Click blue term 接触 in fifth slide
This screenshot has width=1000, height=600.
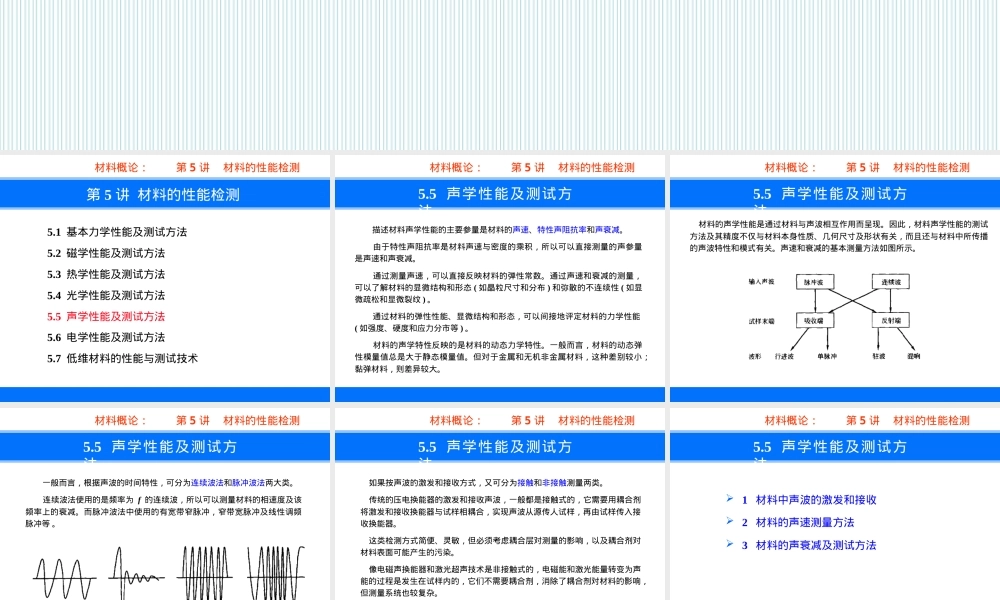point(526,483)
